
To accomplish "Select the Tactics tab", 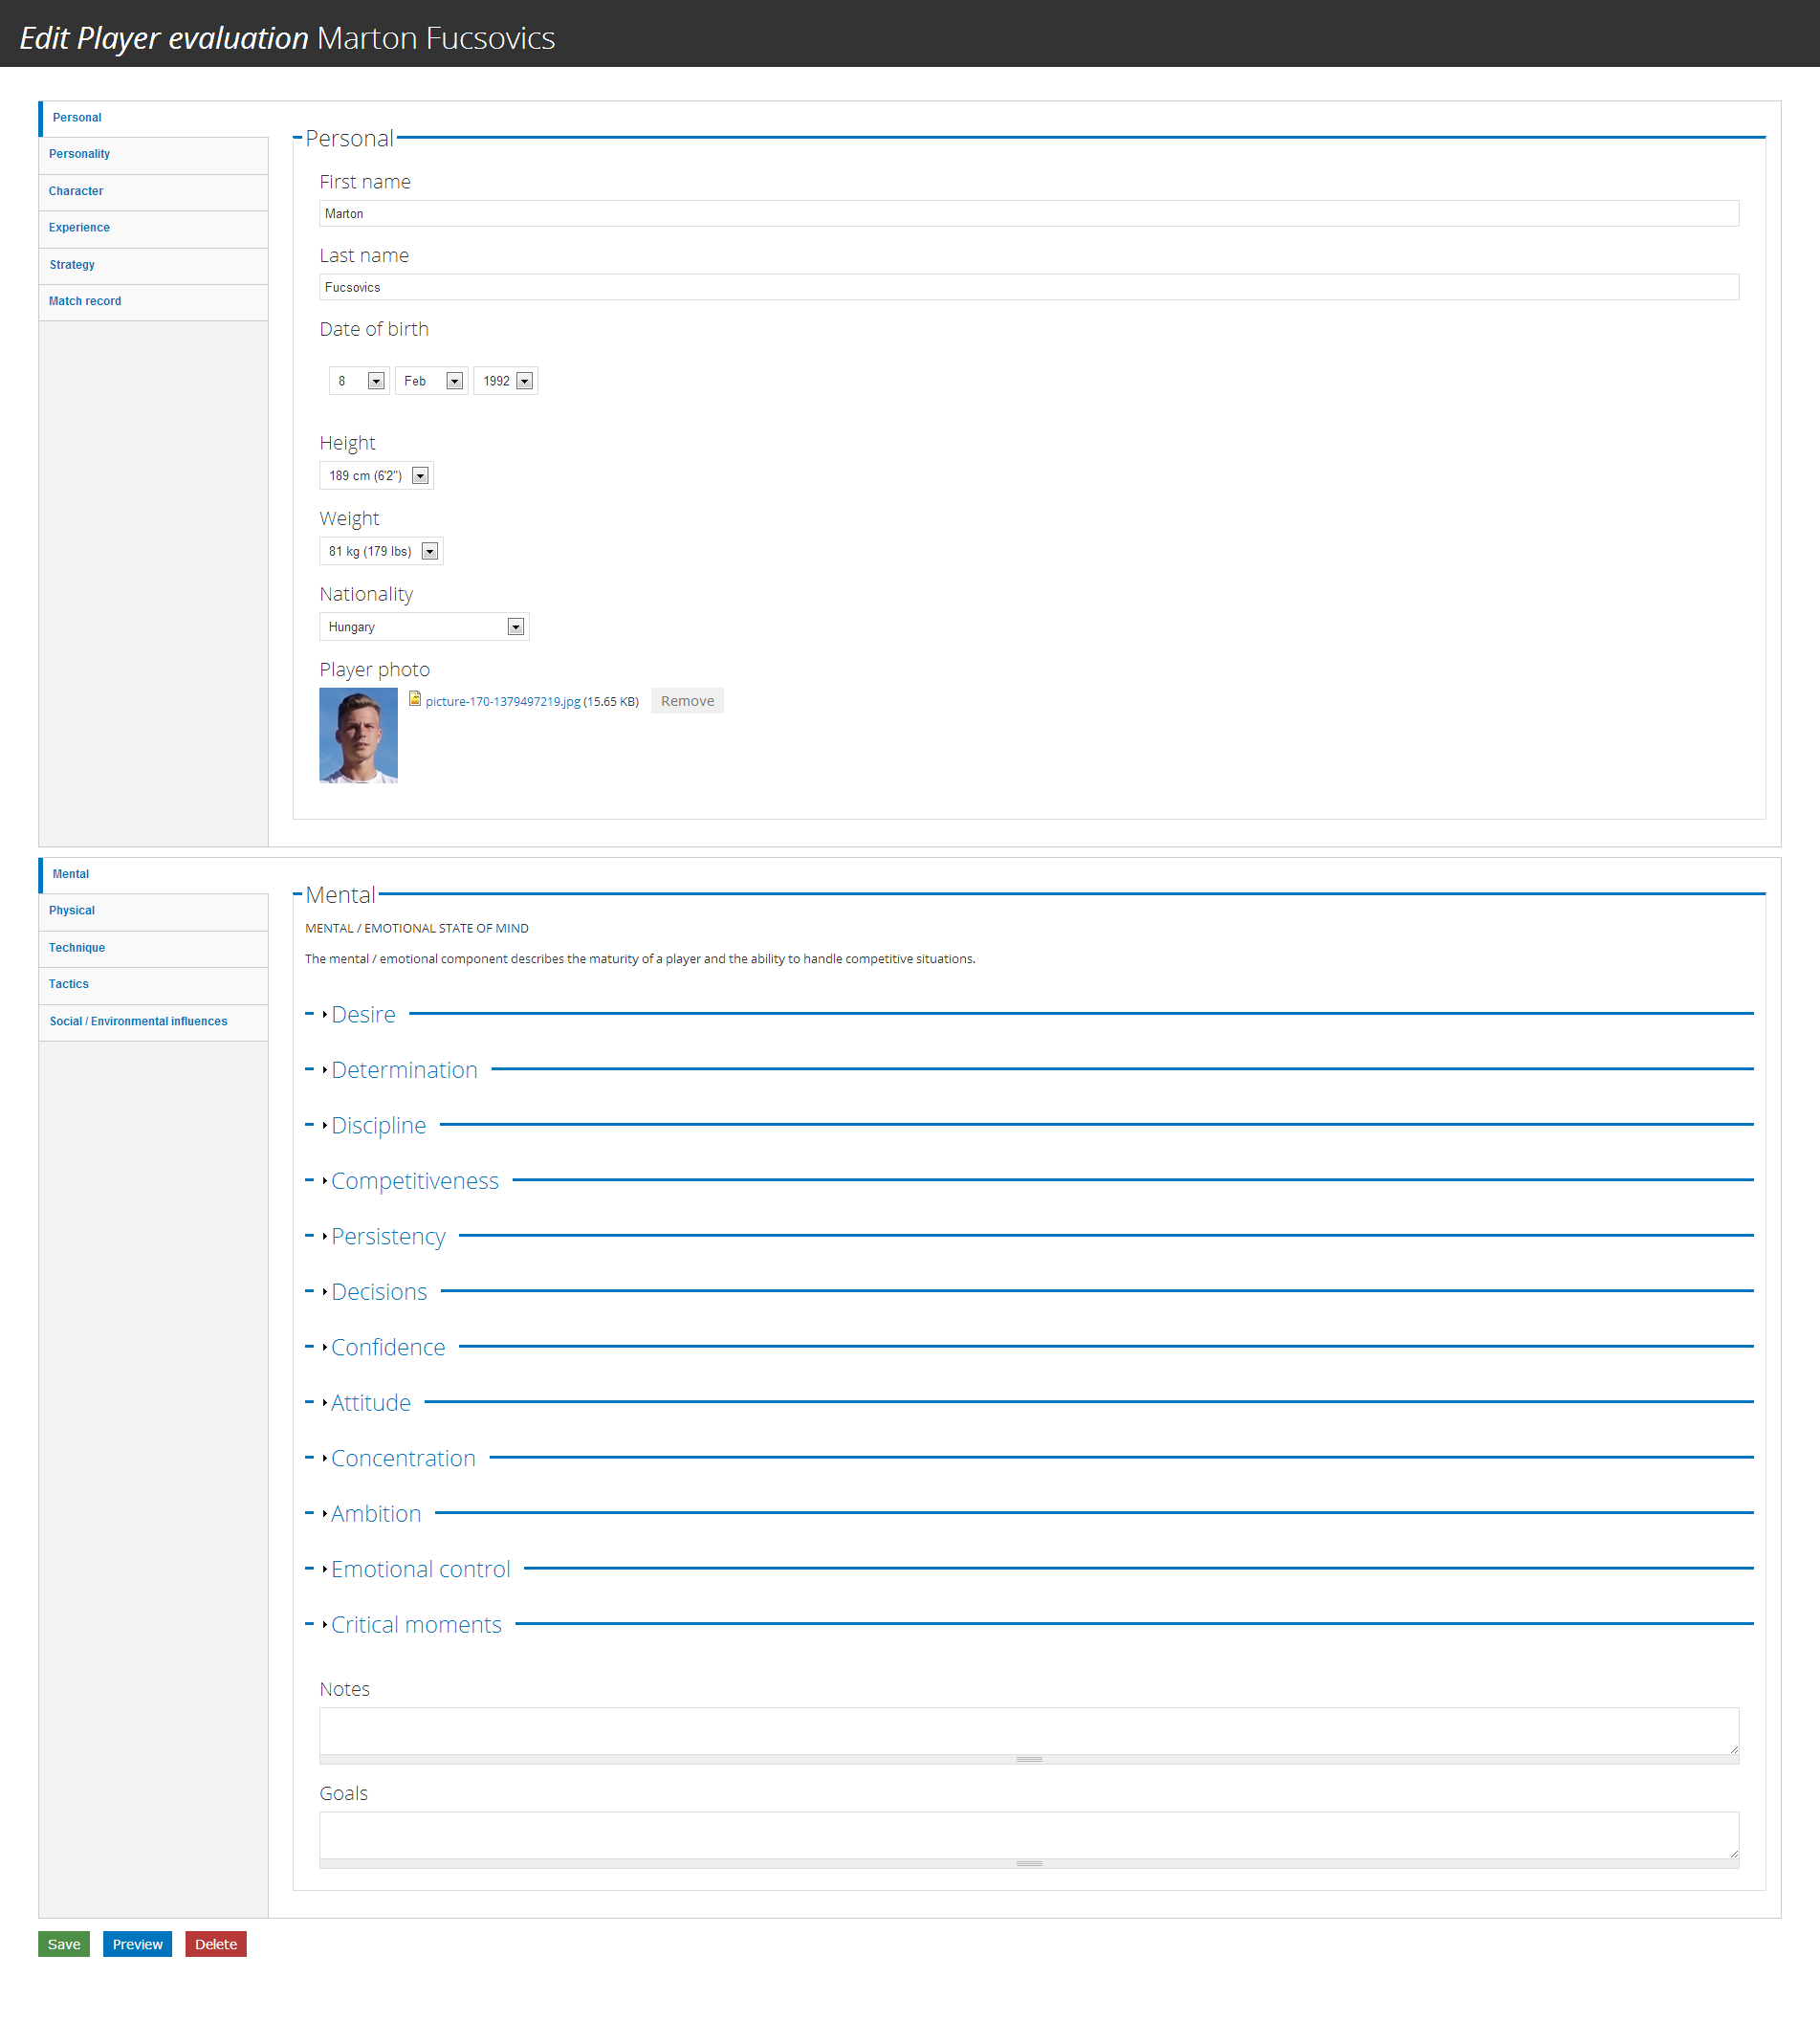I will [153, 985].
